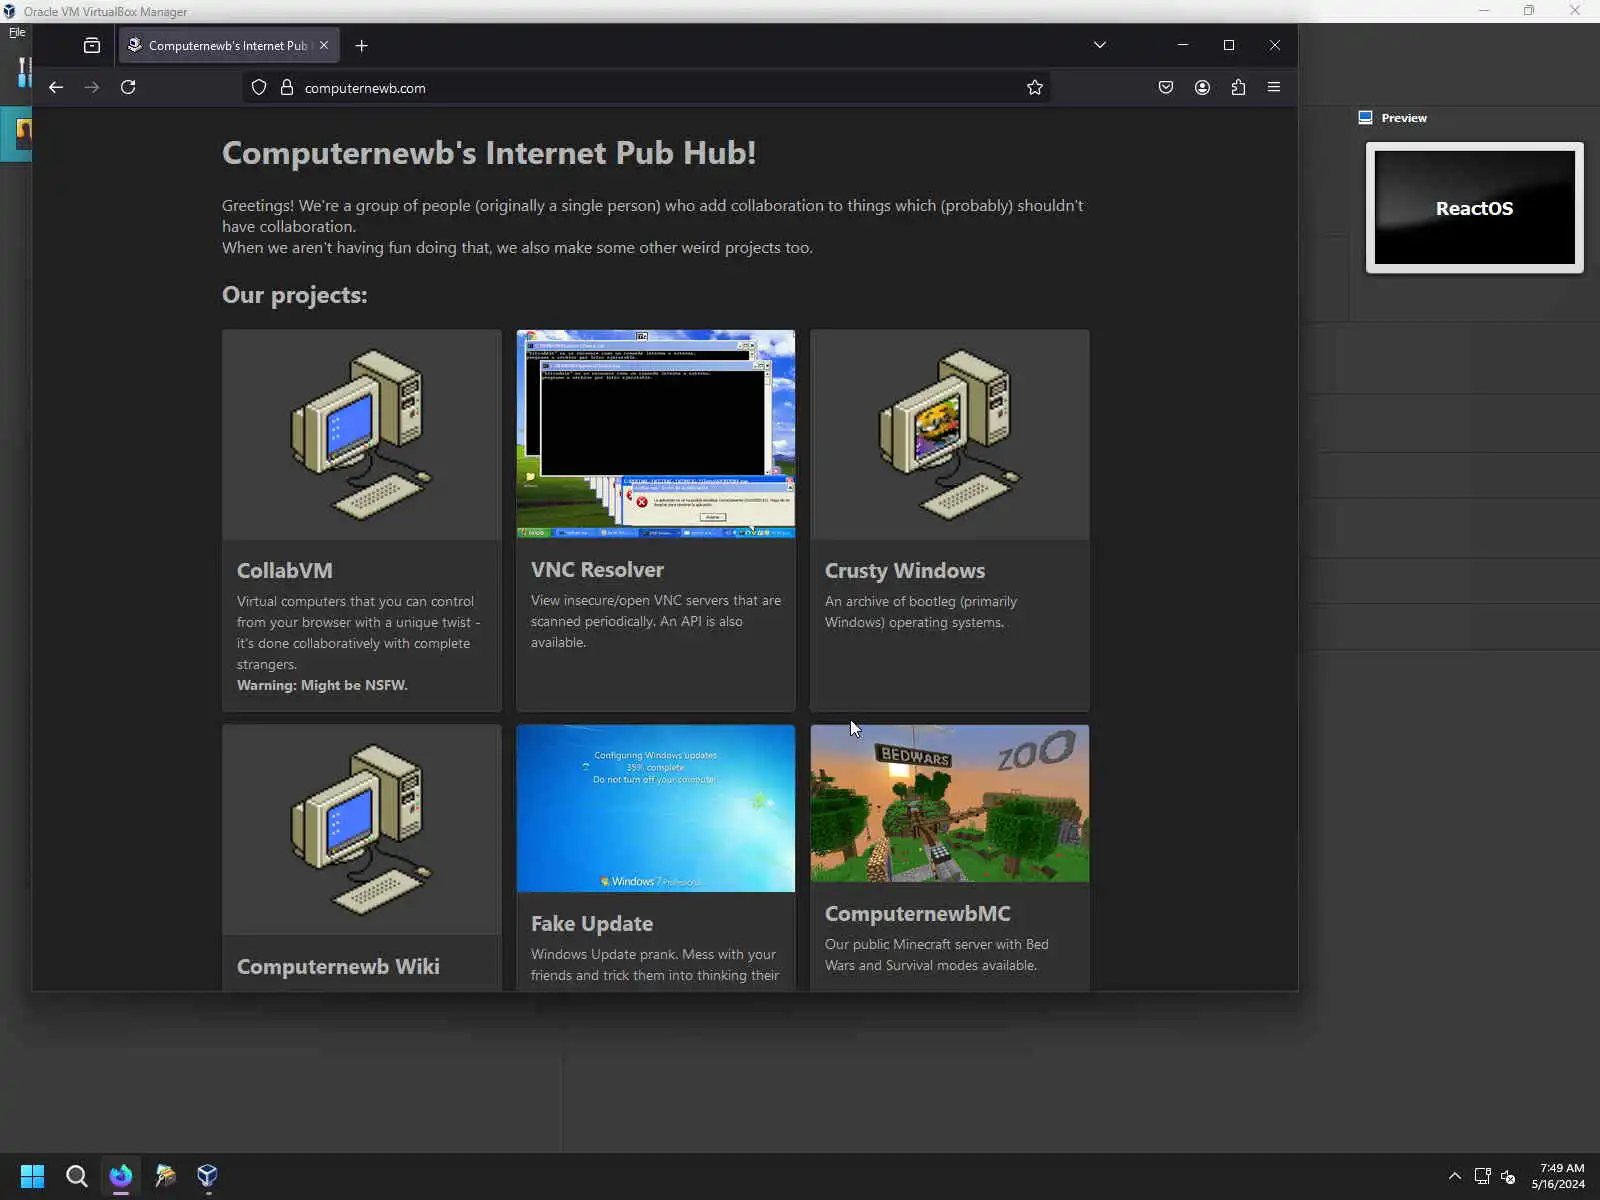Open the Computernewb Wiki link
Image resolution: width=1600 pixels, height=1200 pixels.
[x=338, y=966]
